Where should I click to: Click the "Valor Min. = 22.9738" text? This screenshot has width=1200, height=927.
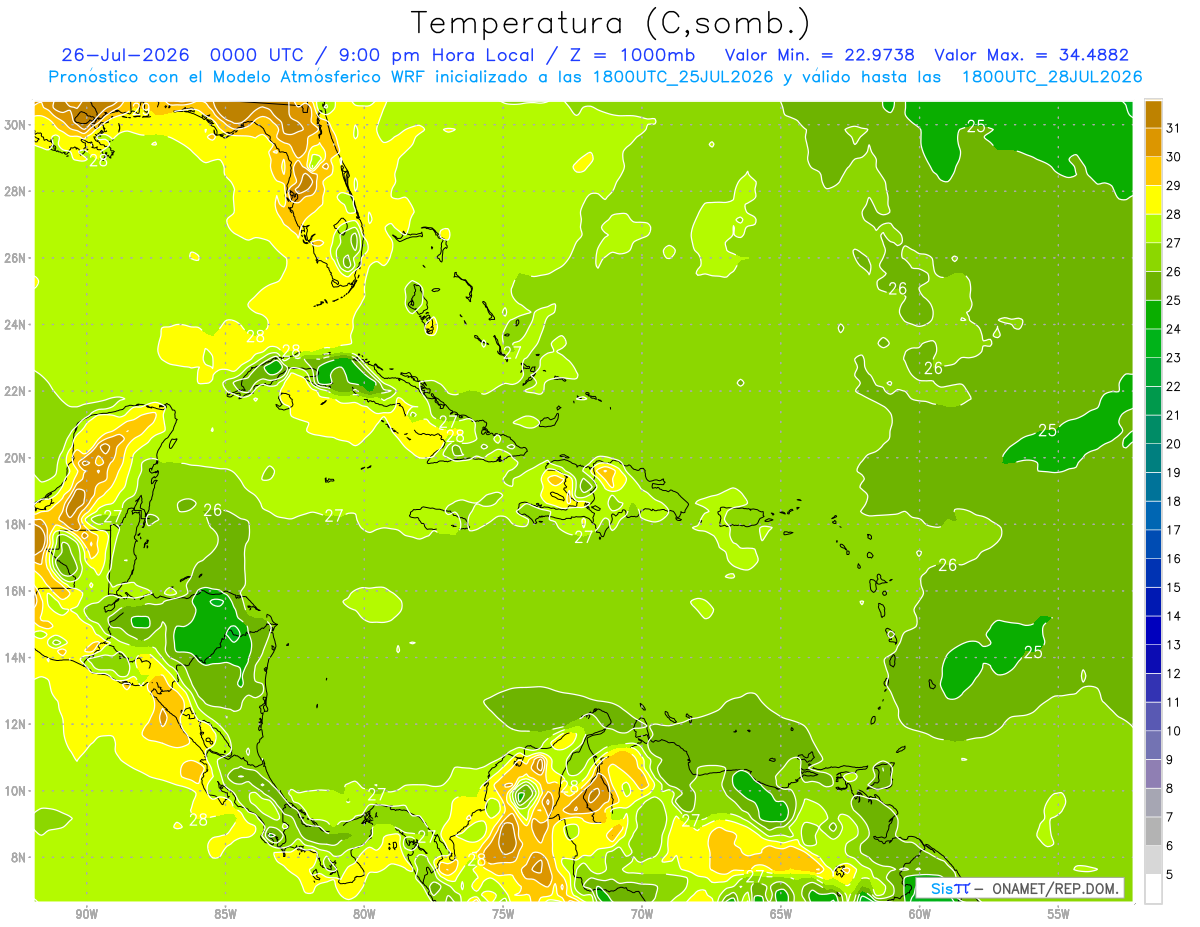(820, 55)
